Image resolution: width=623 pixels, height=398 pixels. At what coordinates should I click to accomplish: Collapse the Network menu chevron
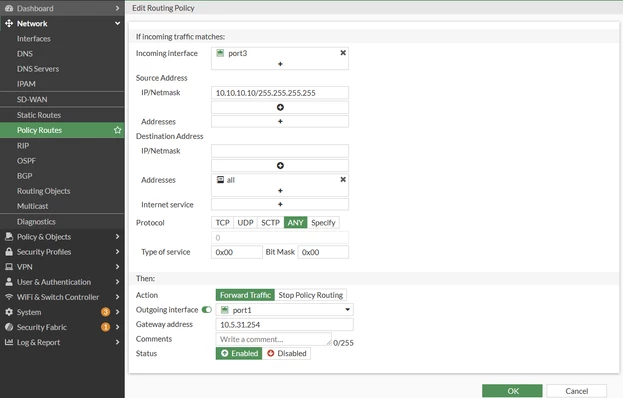(117, 23)
